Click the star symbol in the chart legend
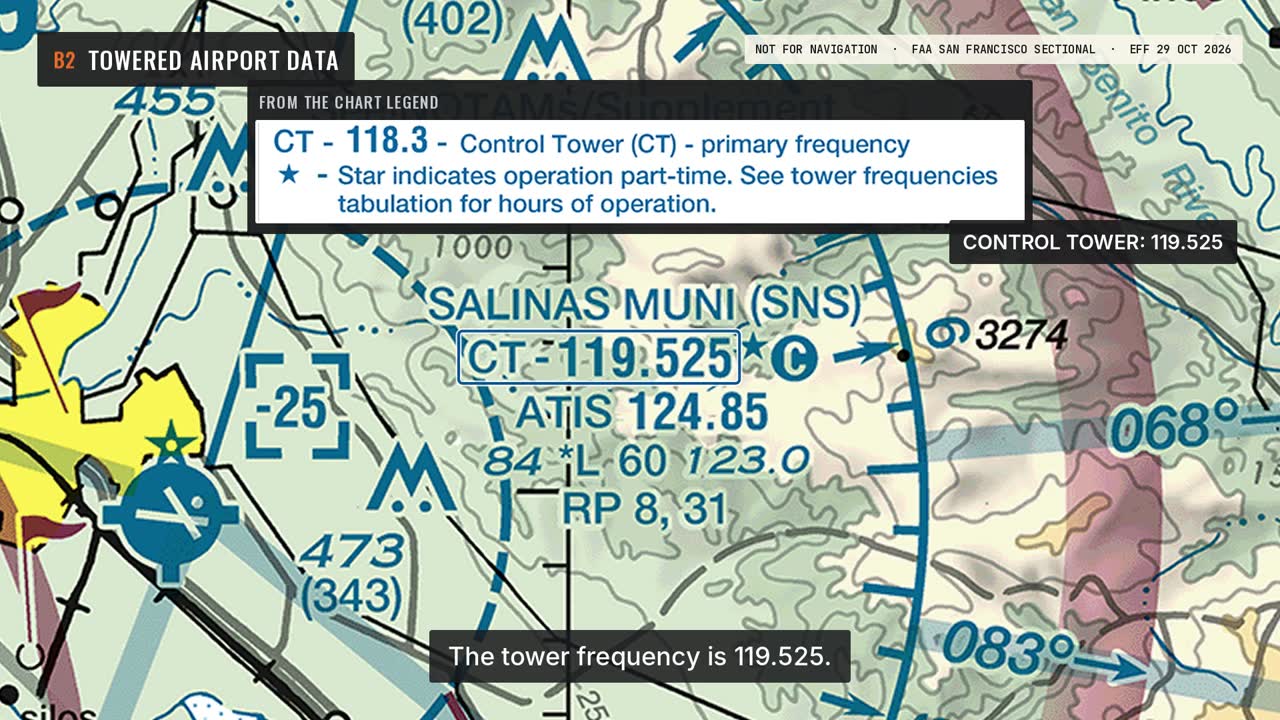1280x720 pixels. [x=289, y=175]
